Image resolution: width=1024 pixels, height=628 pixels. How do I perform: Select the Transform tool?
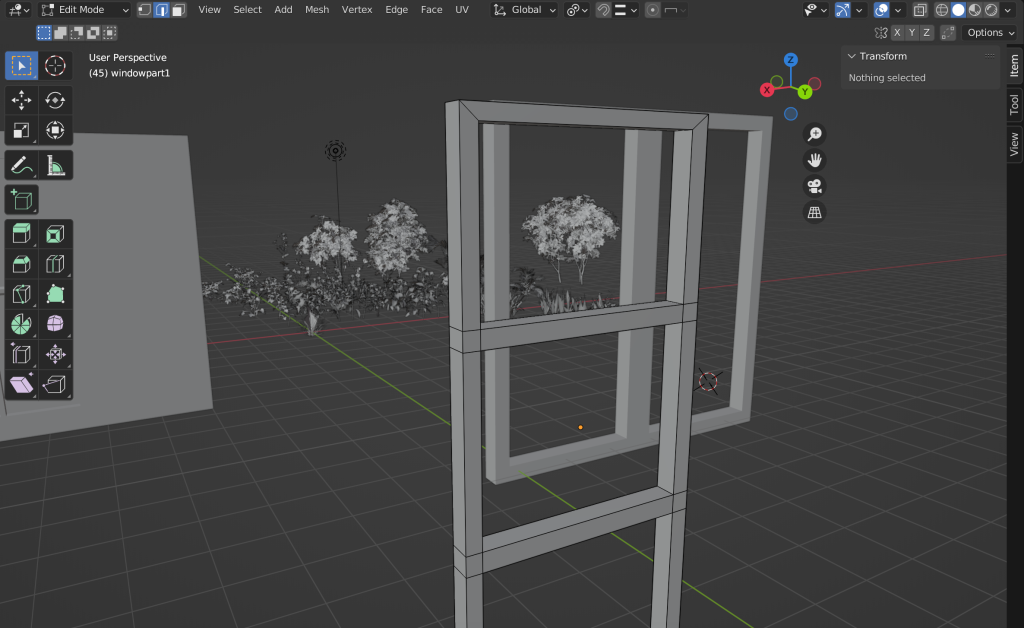click(55, 130)
